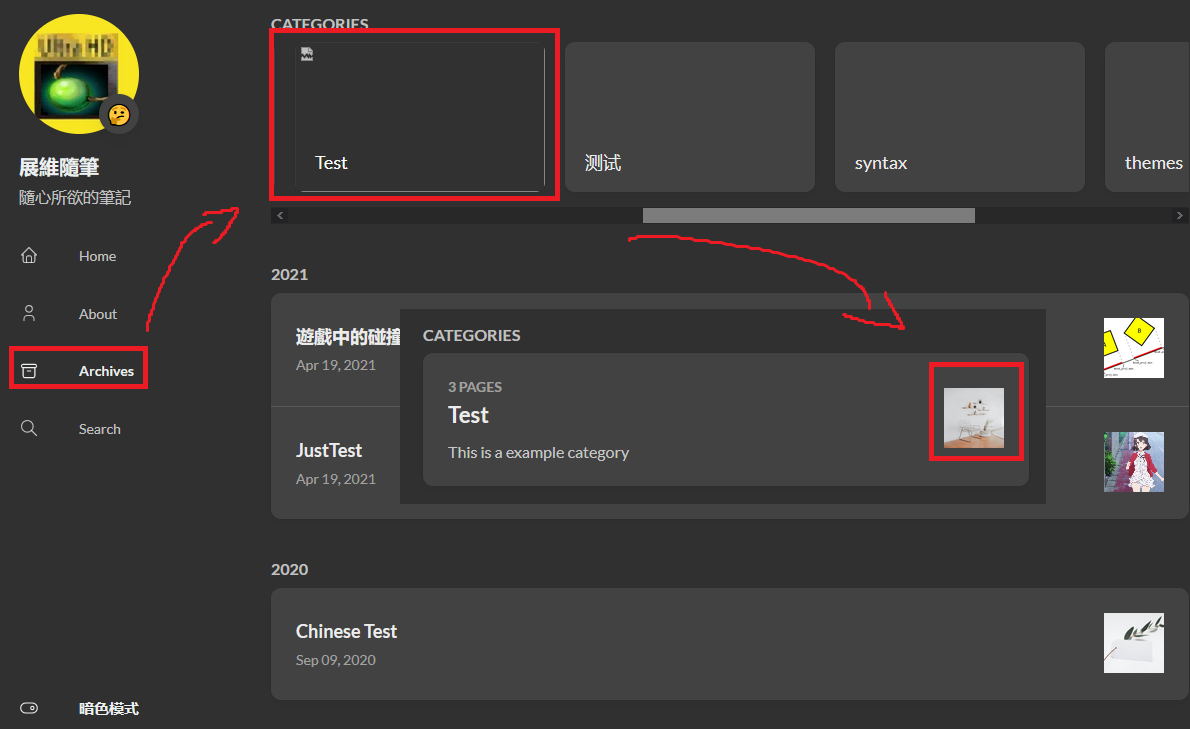Select the Home icon in the sidebar
Screen dimensions: 1190x729
pyautogui.click(x=29, y=255)
